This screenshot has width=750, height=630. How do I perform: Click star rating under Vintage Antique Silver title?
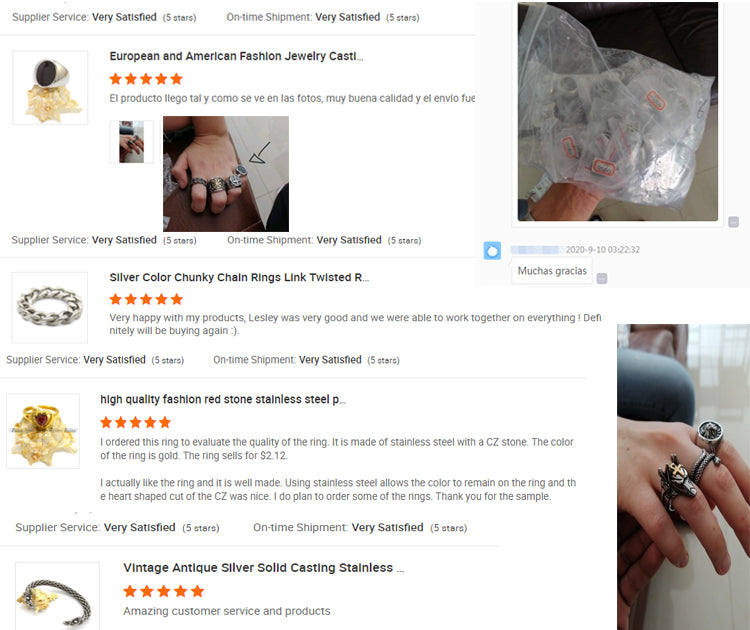(x=164, y=591)
